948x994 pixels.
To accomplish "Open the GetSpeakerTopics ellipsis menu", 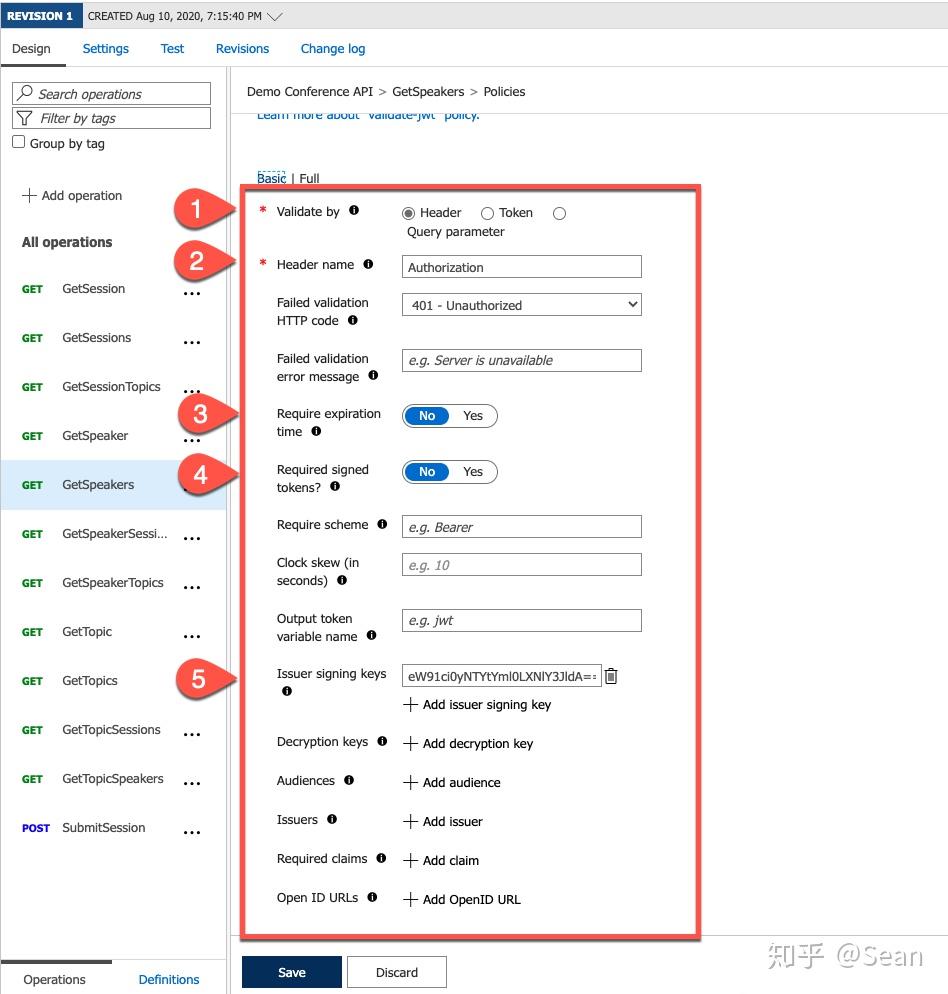I will 192,588.
